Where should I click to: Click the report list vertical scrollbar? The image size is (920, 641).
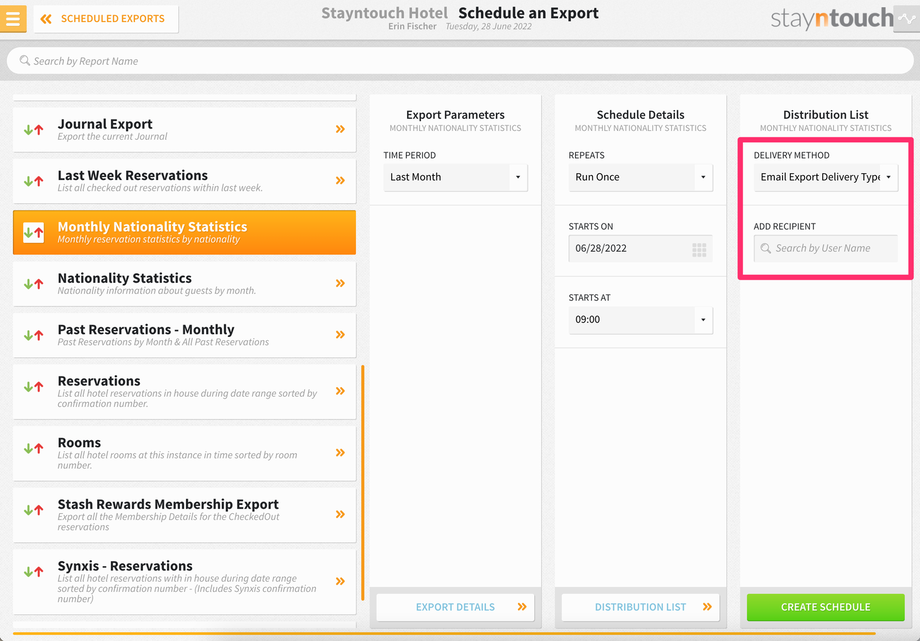coord(363,483)
